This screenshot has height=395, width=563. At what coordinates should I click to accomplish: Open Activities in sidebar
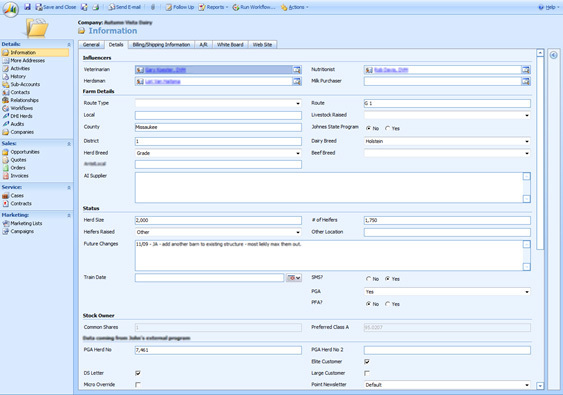pyautogui.click(x=16, y=68)
